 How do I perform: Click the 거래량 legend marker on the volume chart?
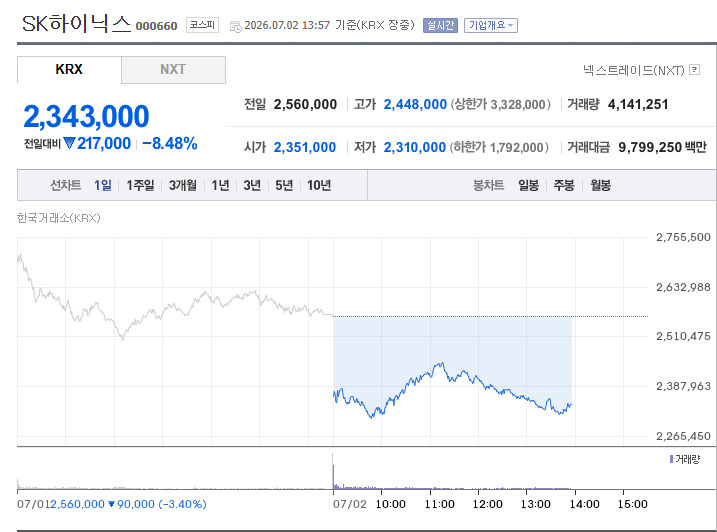click(671, 459)
